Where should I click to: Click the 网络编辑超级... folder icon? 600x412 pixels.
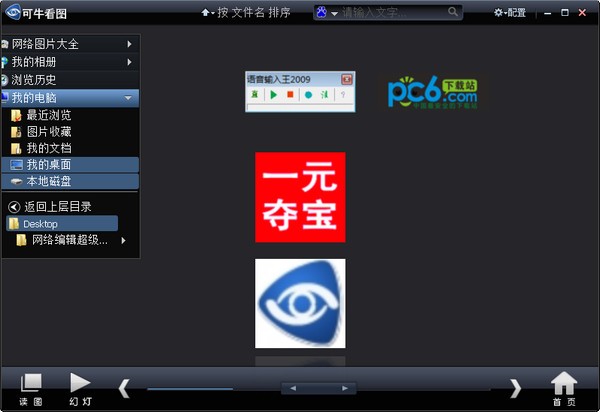(21, 240)
